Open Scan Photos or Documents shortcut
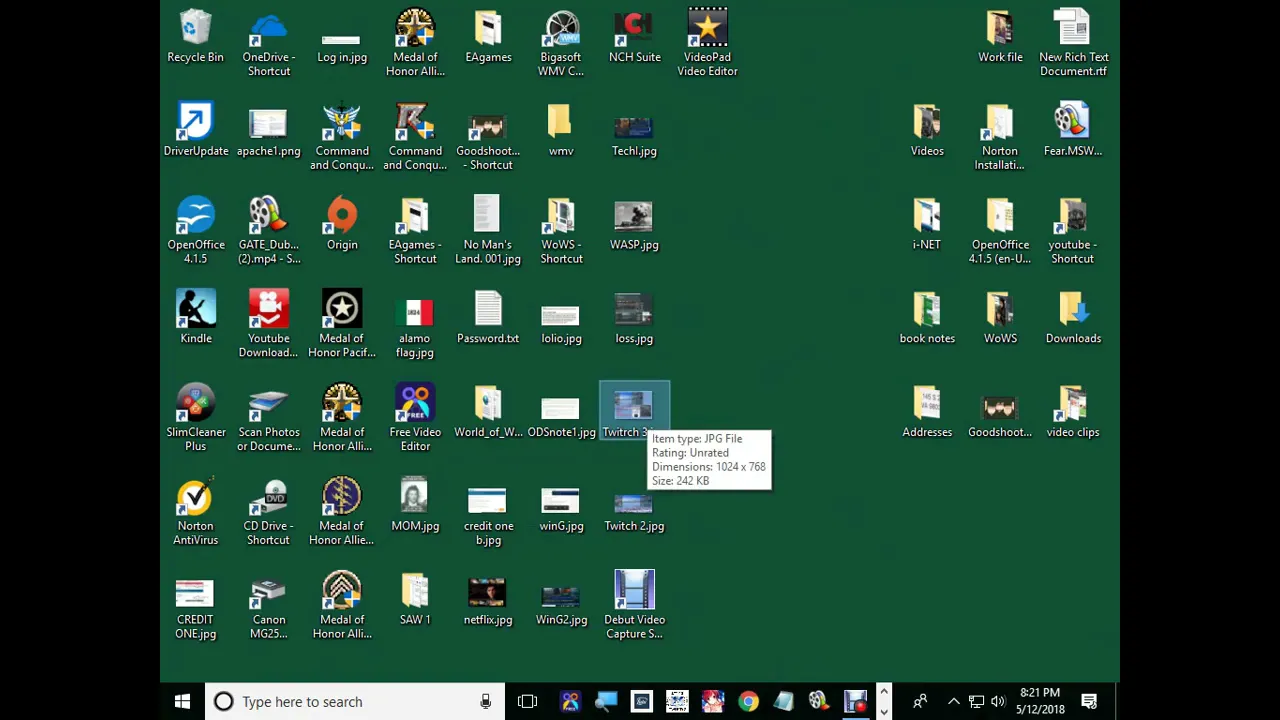The image size is (1280, 720). [268, 419]
